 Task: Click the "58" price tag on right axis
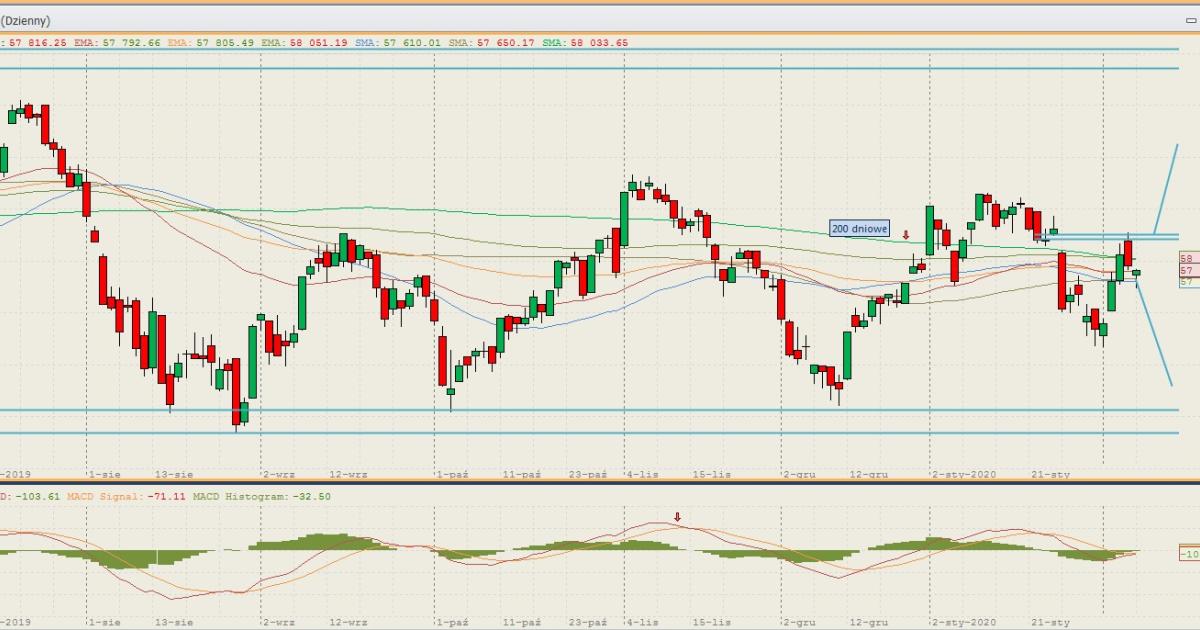(x=1188, y=258)
